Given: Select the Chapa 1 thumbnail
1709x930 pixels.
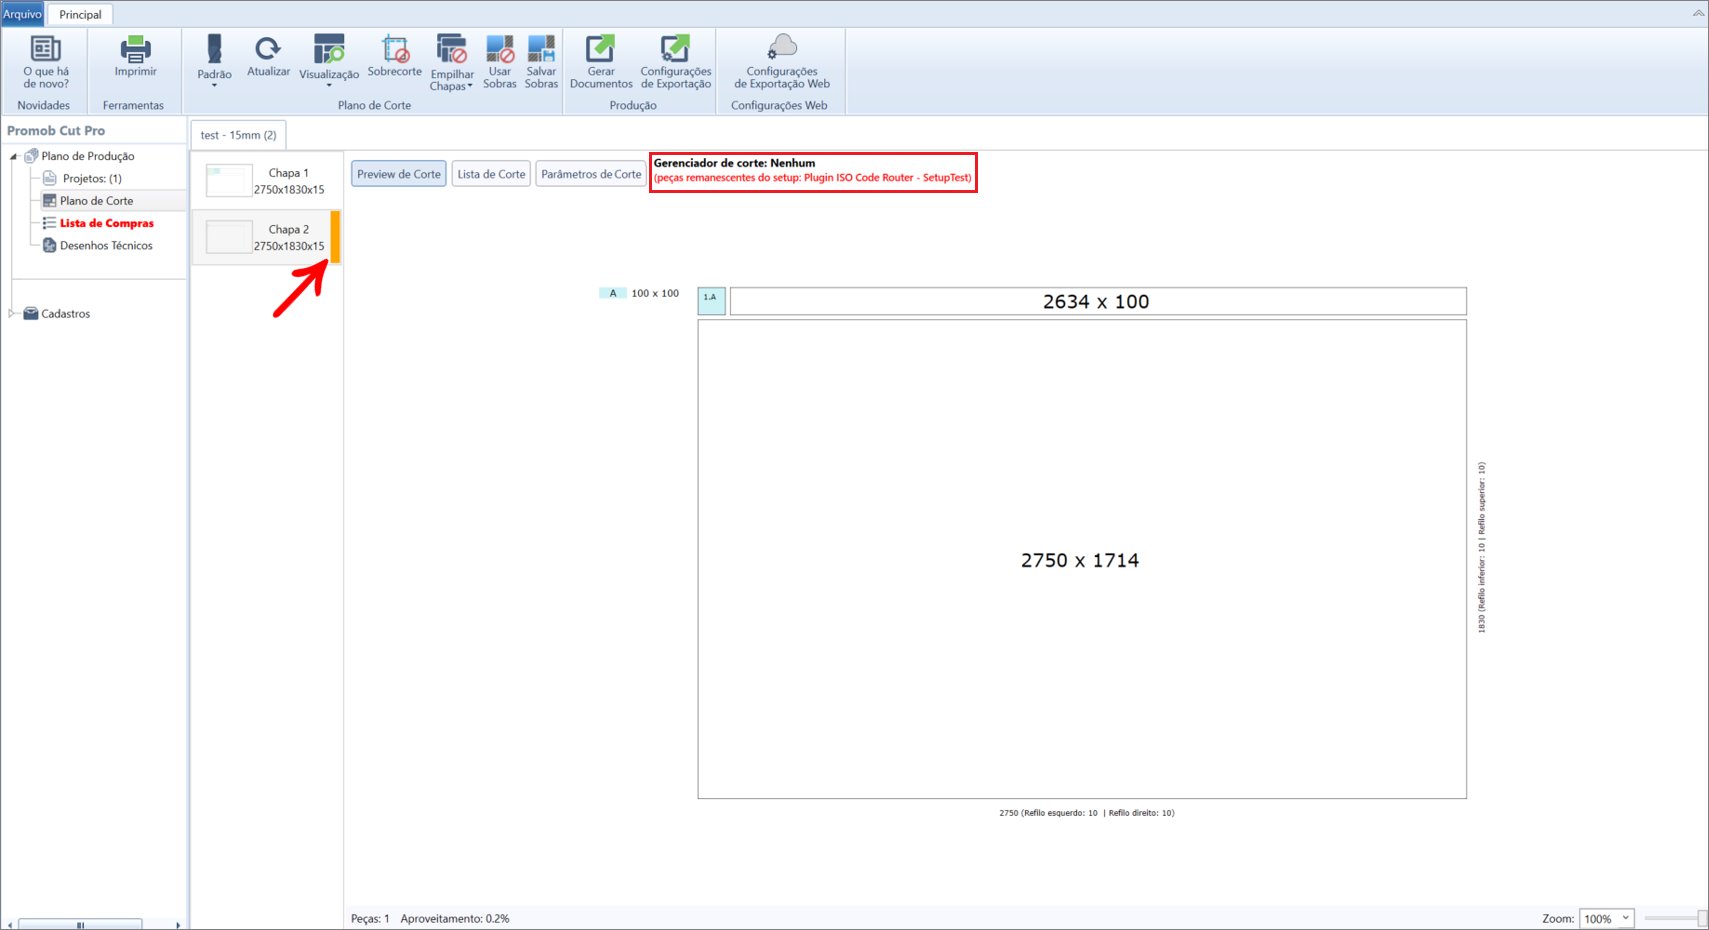Looking at the screenshot, I should tap(267, 181).
